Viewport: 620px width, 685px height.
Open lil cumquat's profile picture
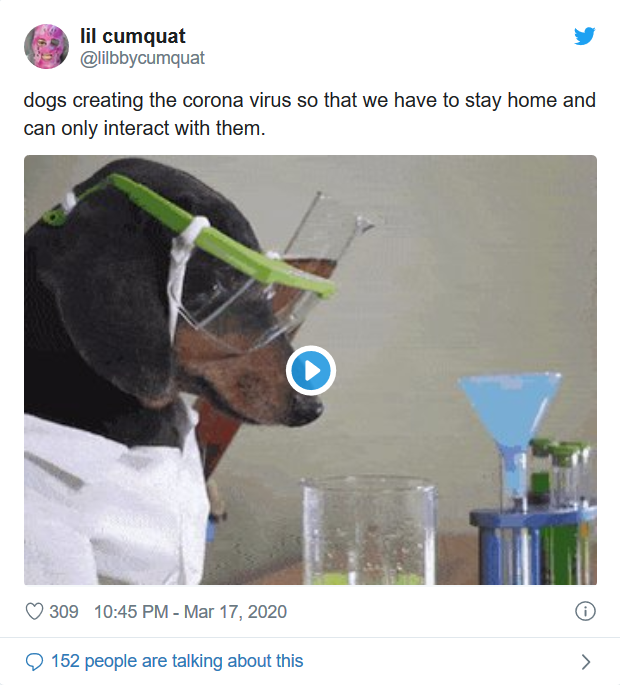(46, 46)
